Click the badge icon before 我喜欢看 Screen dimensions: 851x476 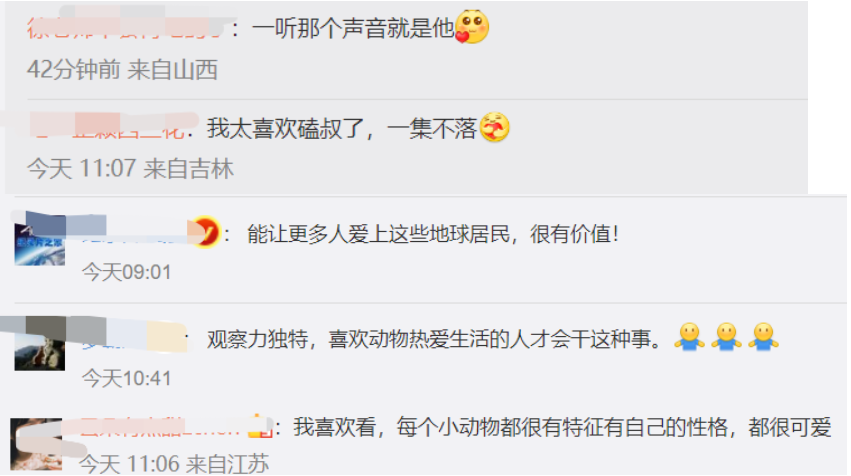260,427
